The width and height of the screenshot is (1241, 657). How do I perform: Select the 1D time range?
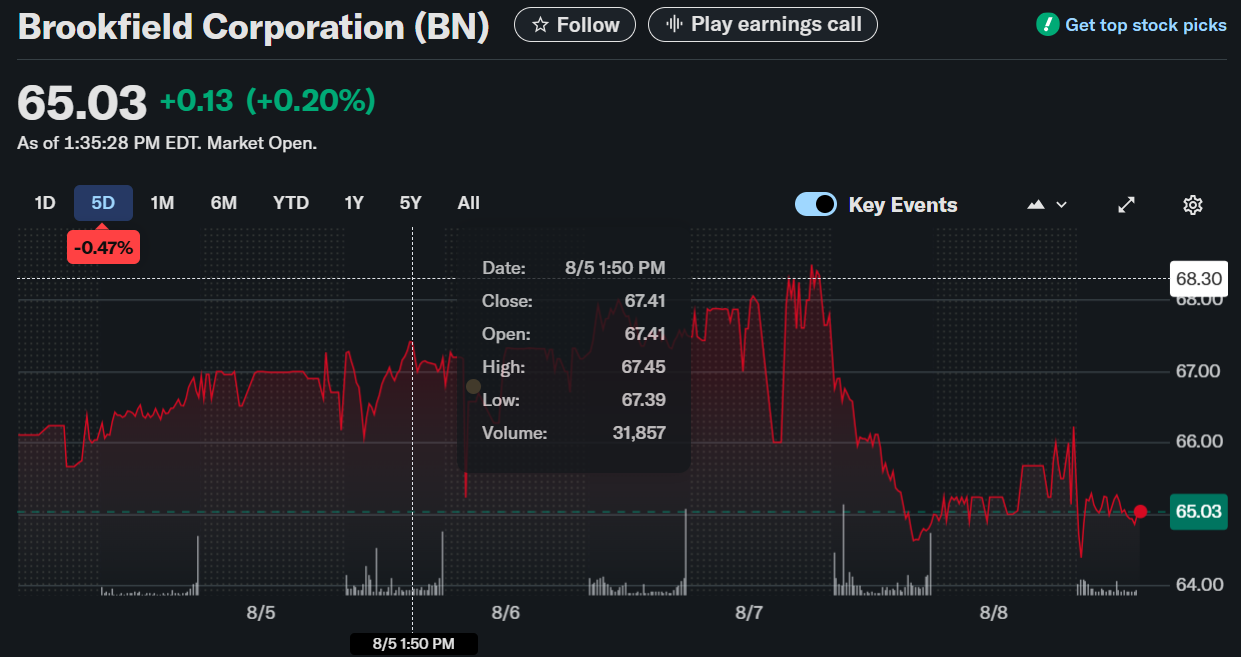[x=45, y=203]
